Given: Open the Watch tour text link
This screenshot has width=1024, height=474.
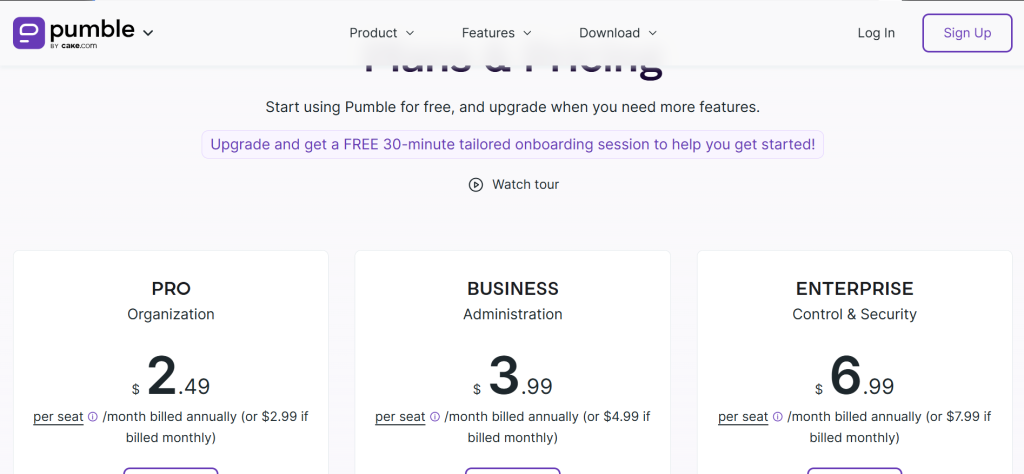Looking at the screenshot, I should tap(525, 185).
